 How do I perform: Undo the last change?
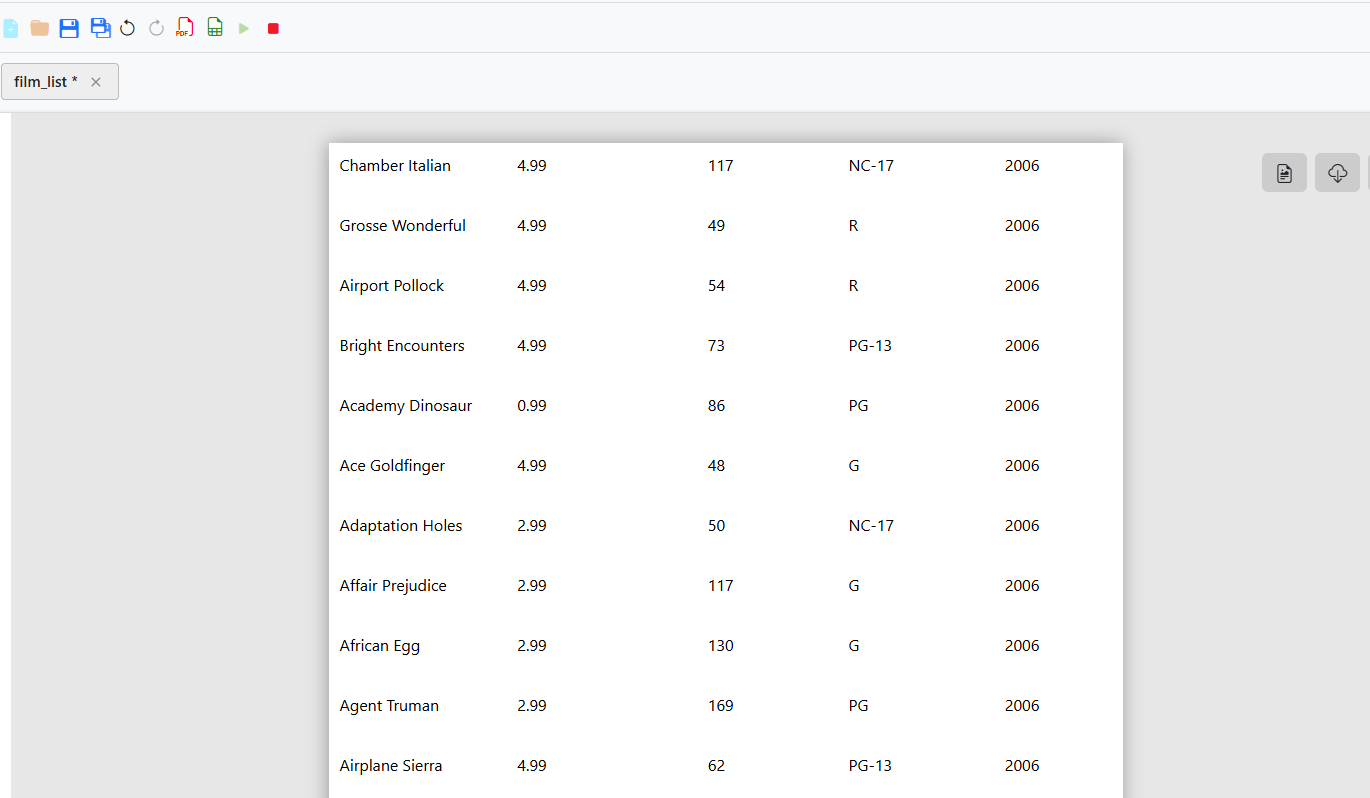127,28
